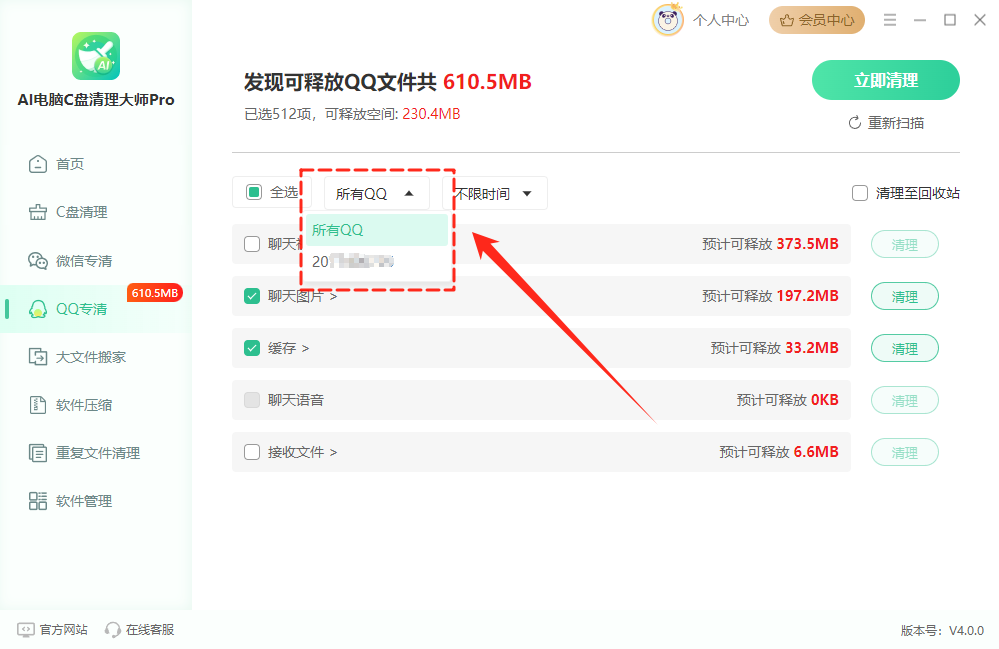Click 清理 for 聊天语音 row

(x=905, y=401)
